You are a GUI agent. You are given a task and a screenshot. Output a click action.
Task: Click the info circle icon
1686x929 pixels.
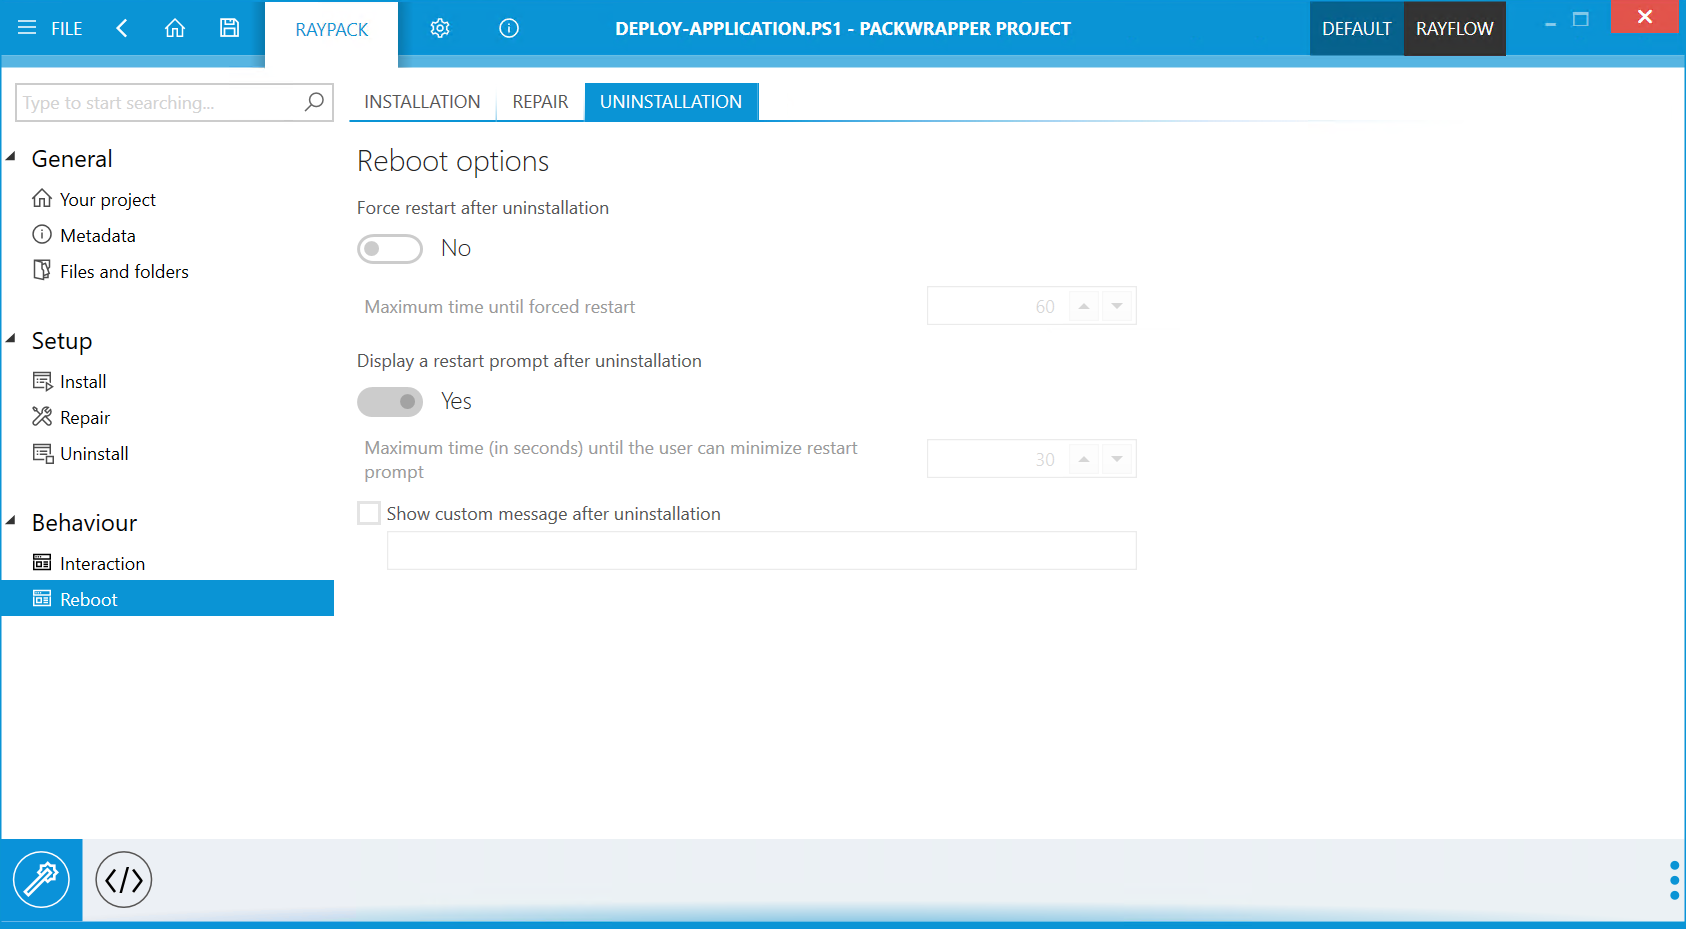(x=509, y=28)
